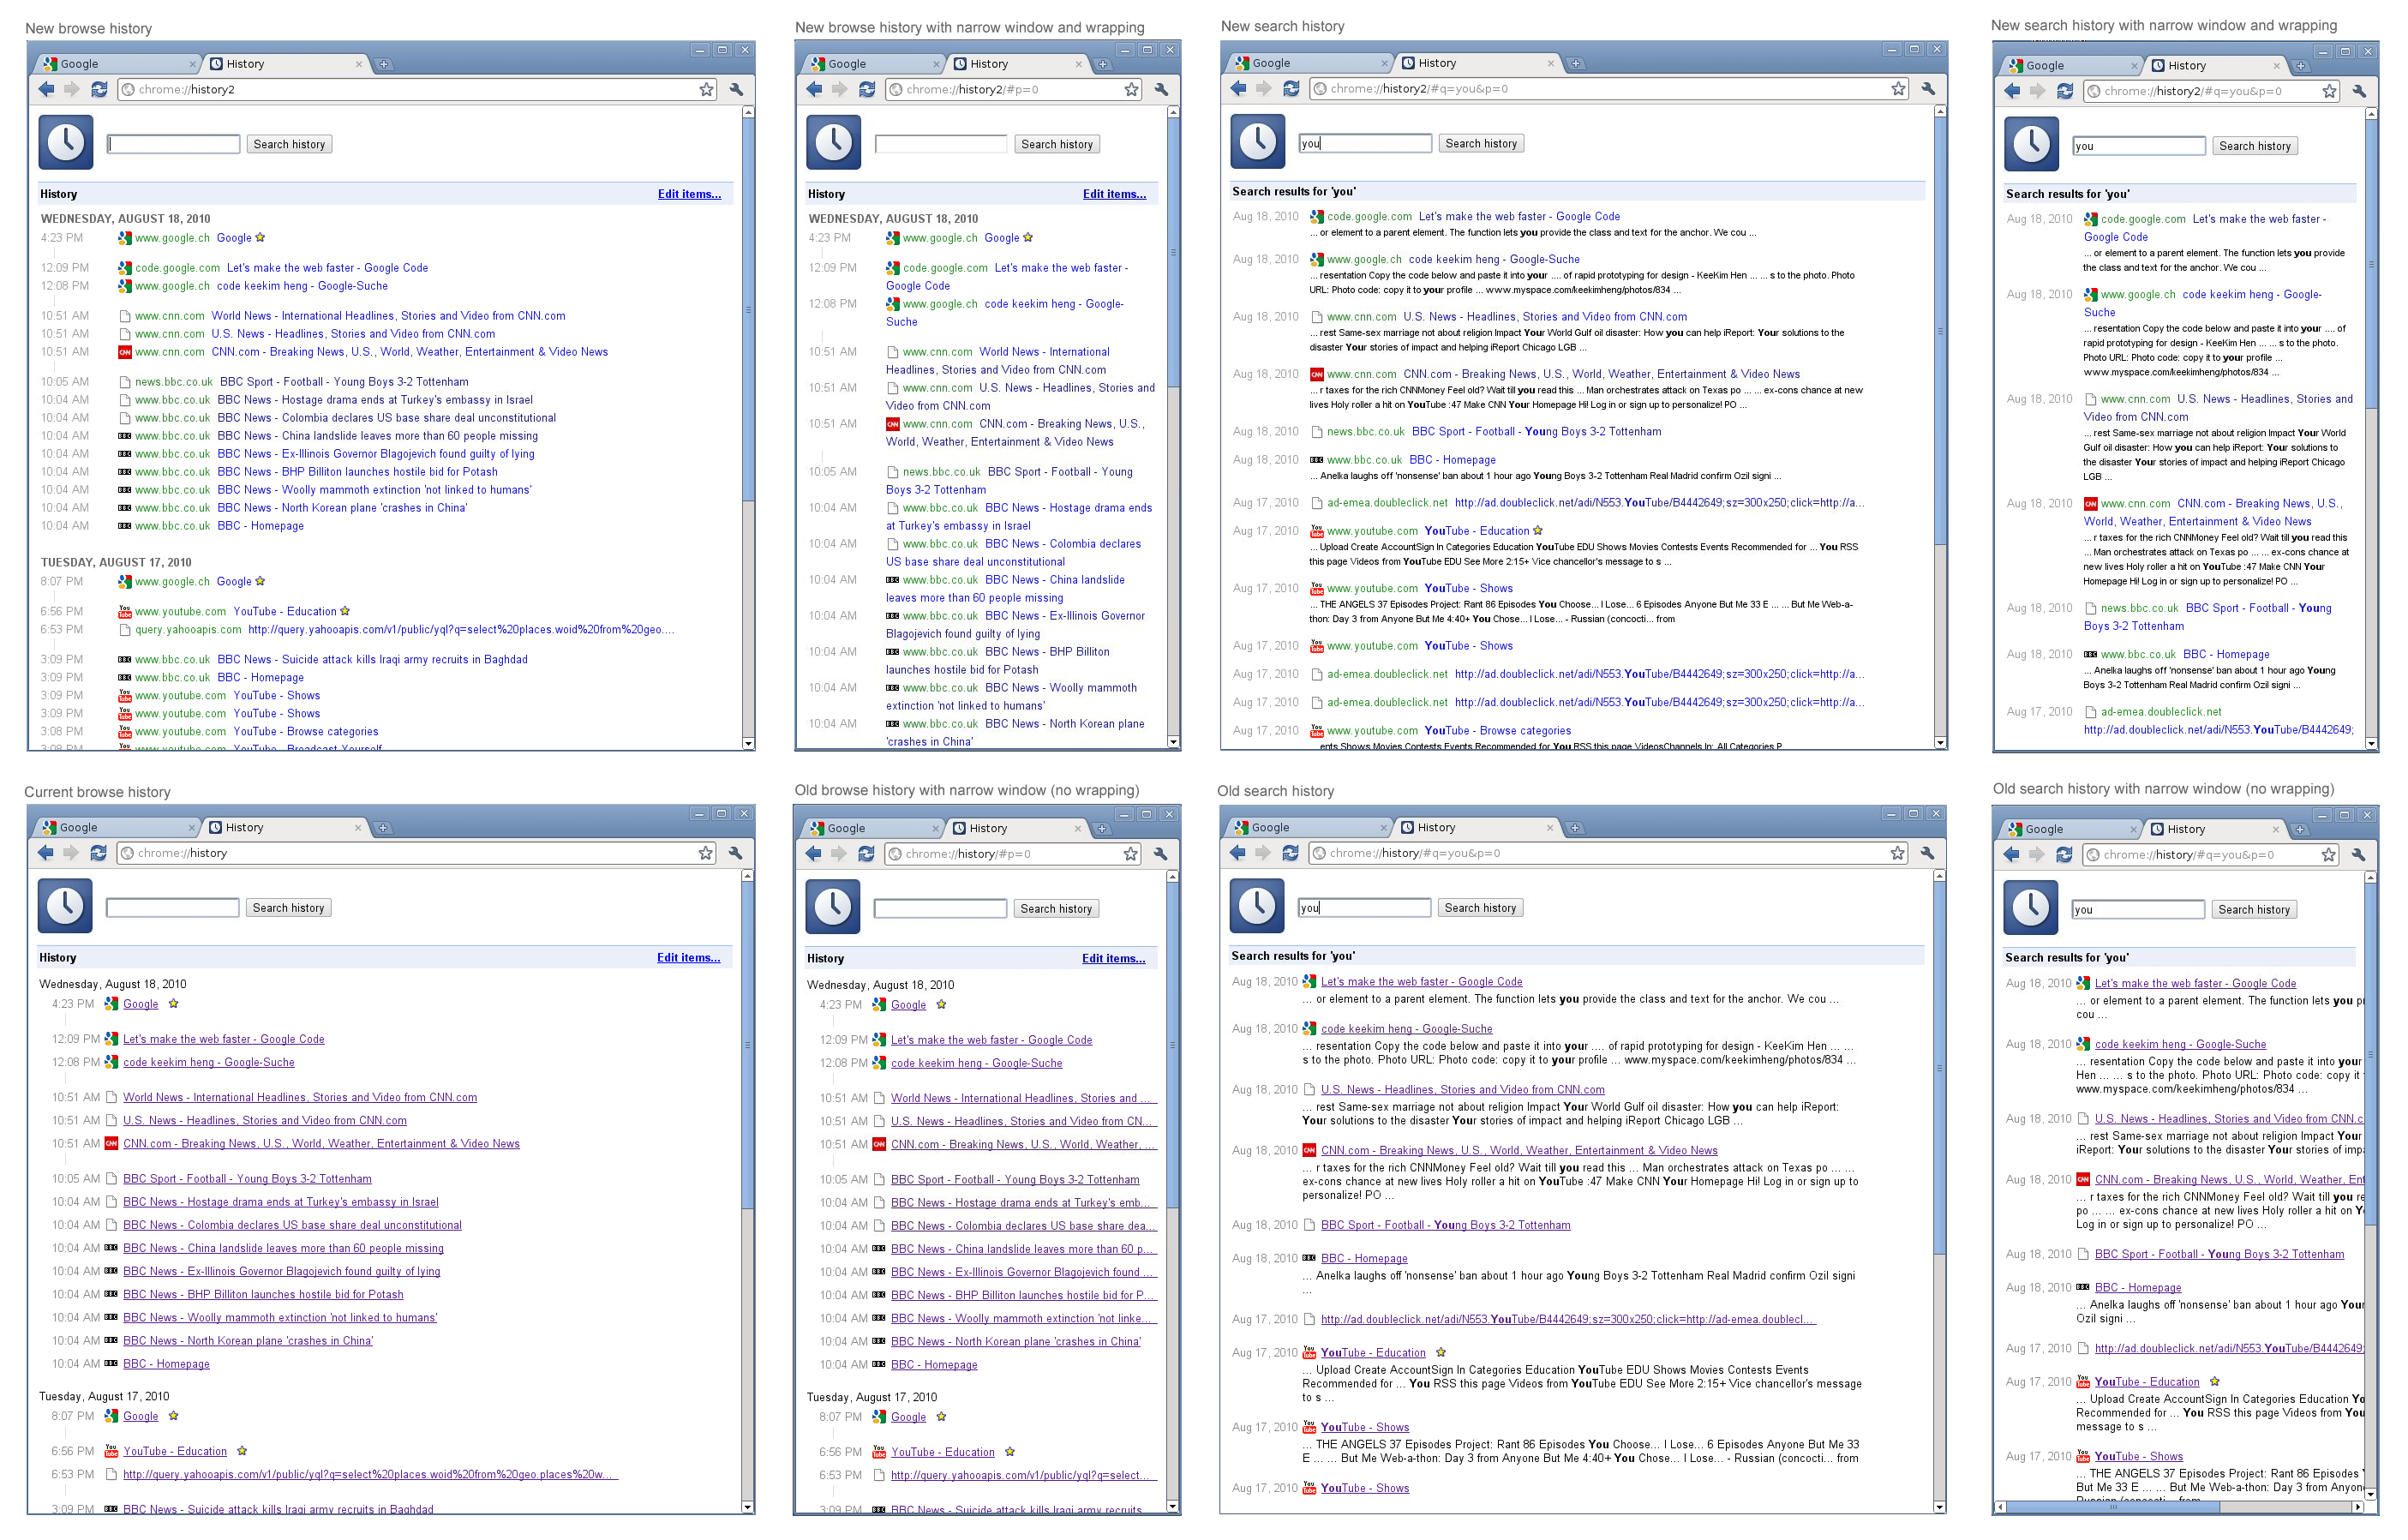Wrench icon in narrow 'New browse history' window

[x=1161, y=90]
